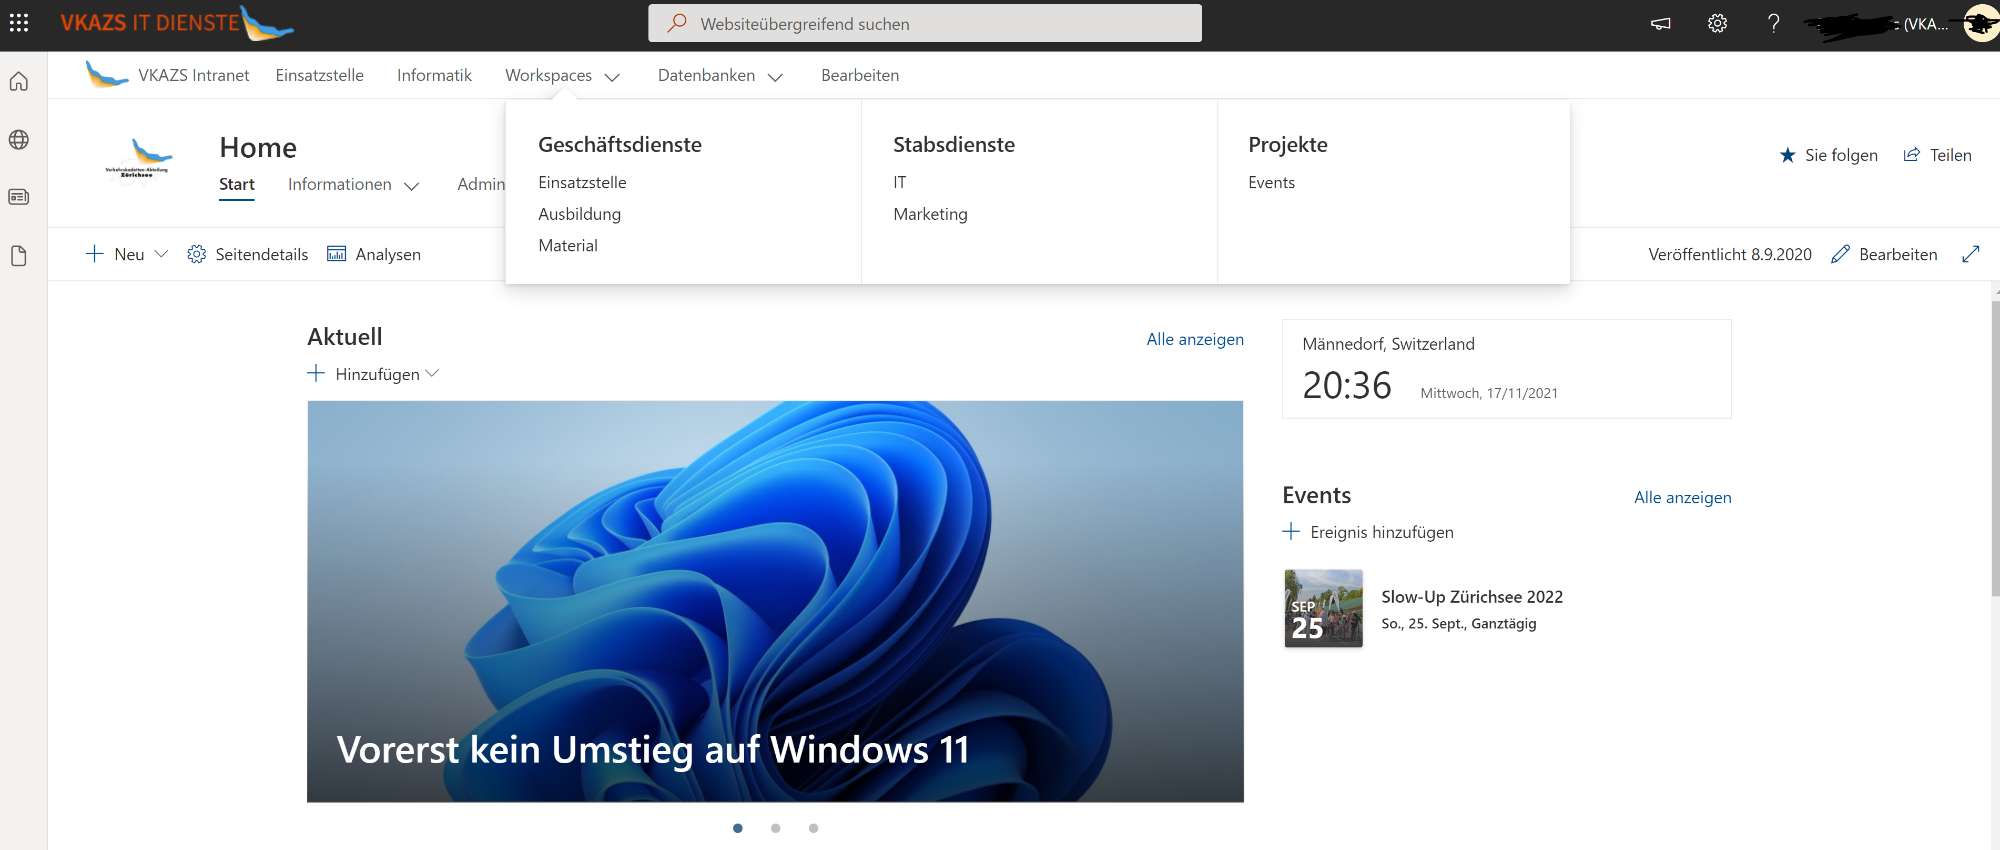Click the search magnifier icon
The height and width of the screenshot is (850, 2000).
pyautogui.click(x=677, y=23)
